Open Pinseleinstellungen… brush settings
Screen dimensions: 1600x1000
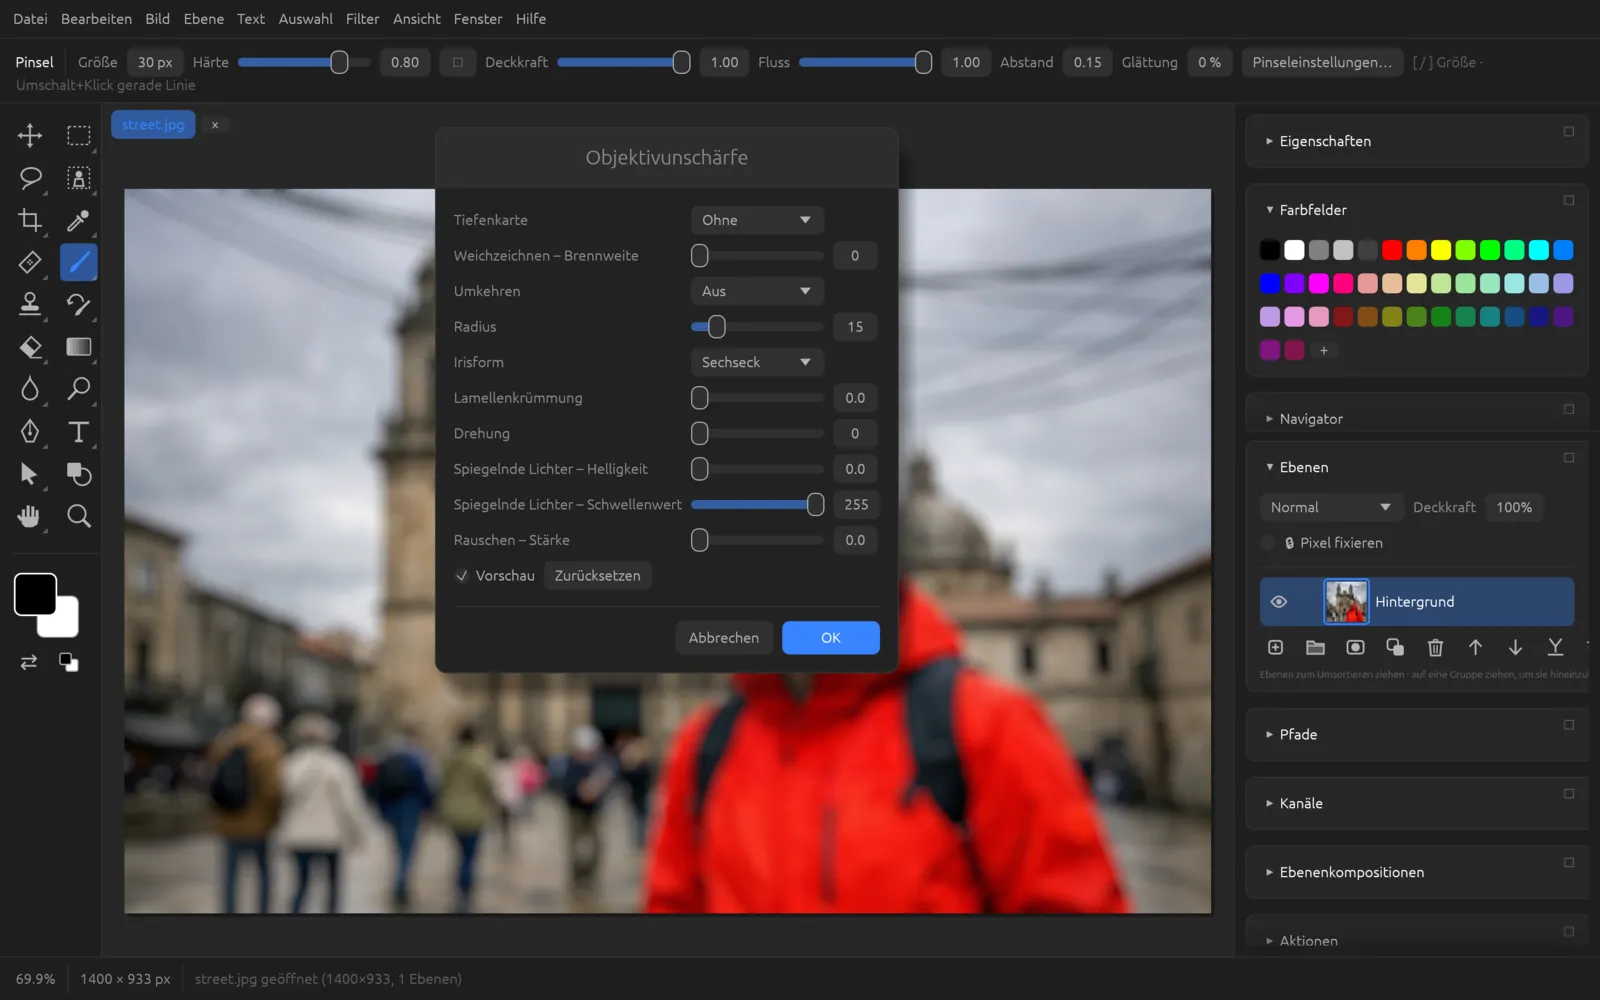pyautogui.click(x=1322, y=62)
